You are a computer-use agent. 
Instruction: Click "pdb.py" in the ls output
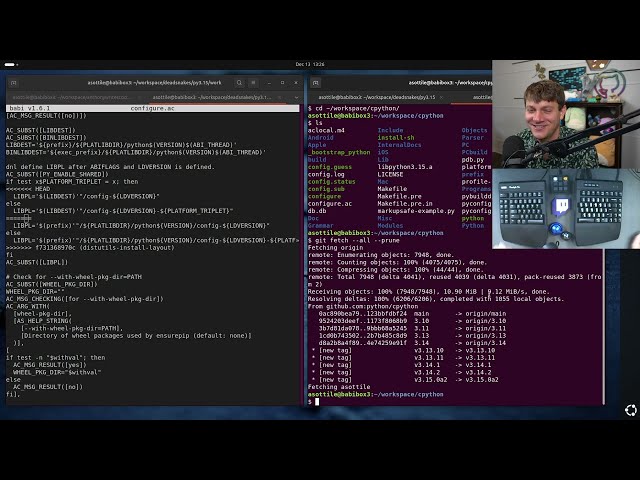pyautogui.click(x=473, y=160)
